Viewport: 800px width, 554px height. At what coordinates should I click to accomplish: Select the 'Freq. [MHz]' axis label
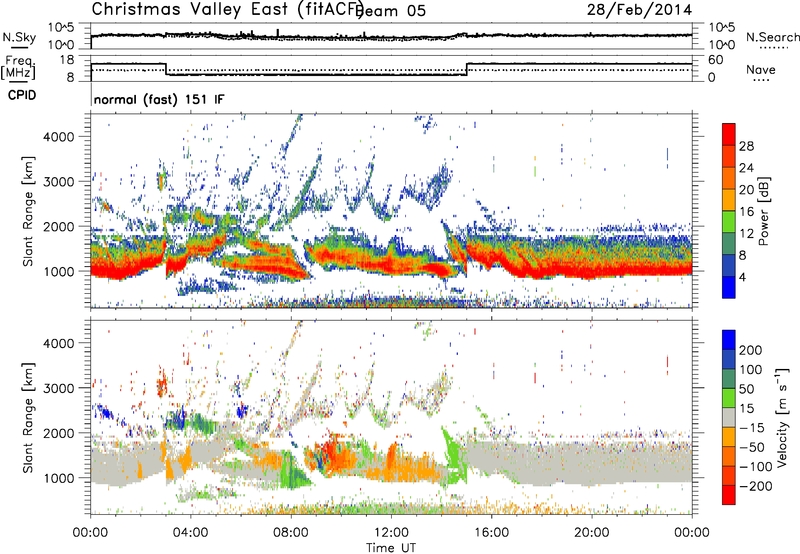(18, 68)
